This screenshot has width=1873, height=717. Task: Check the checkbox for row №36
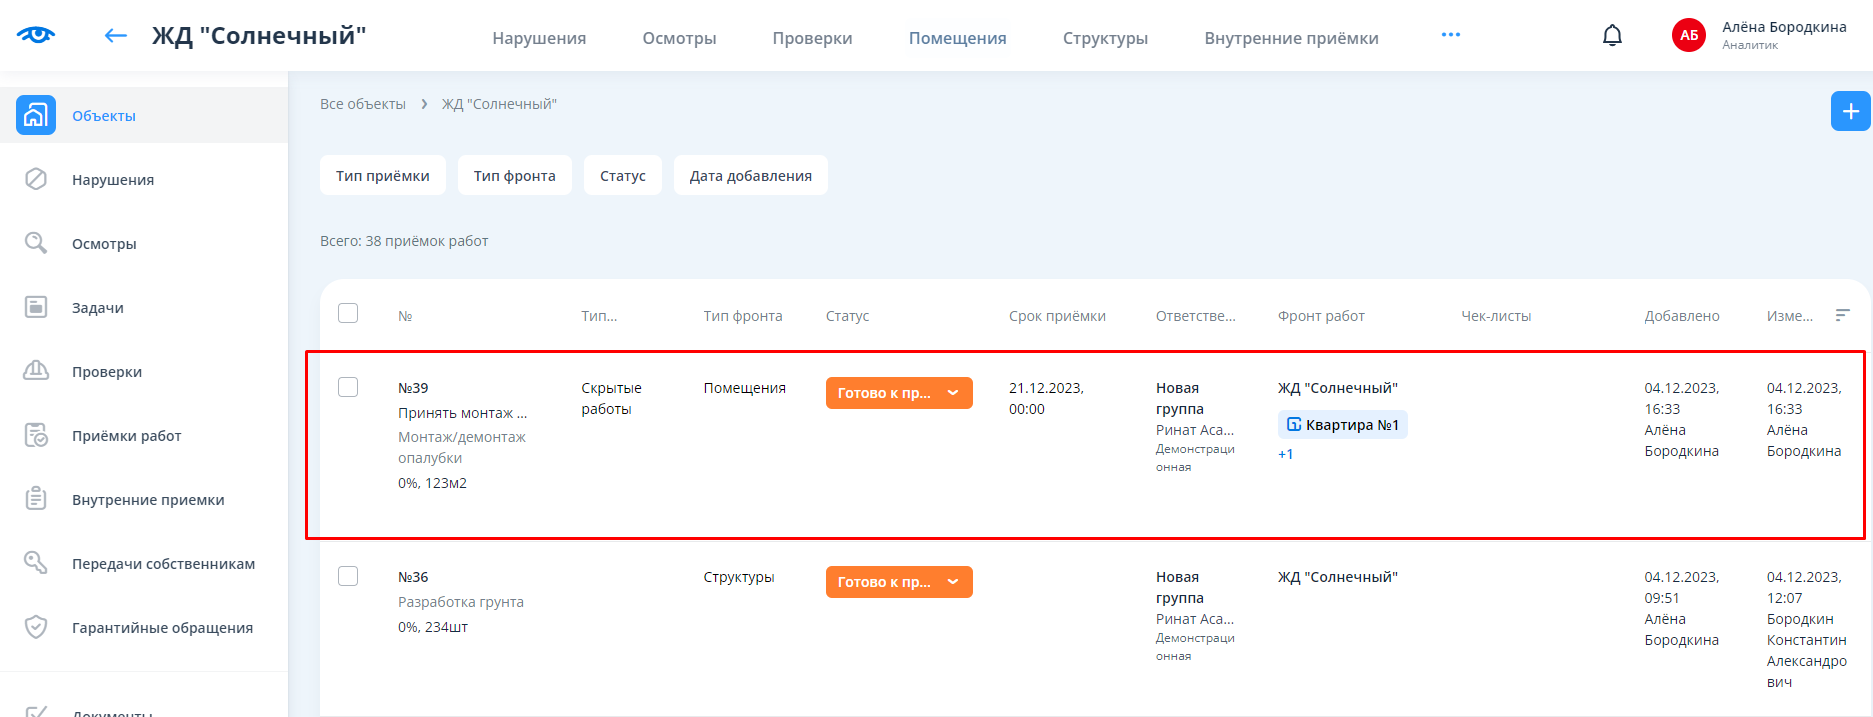348,576
